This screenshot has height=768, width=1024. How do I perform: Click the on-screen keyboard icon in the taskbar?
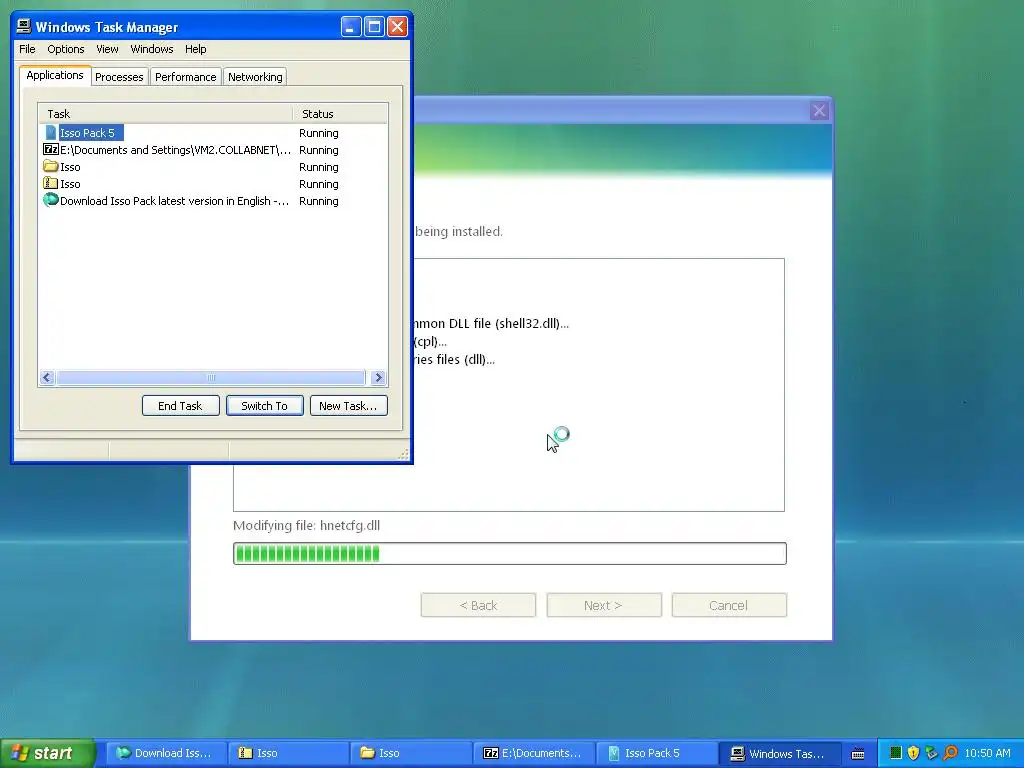click(x=858, y=754)
